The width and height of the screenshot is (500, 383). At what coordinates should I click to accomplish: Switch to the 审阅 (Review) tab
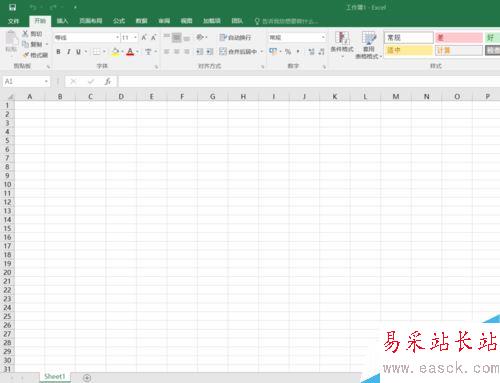[164, 21]
